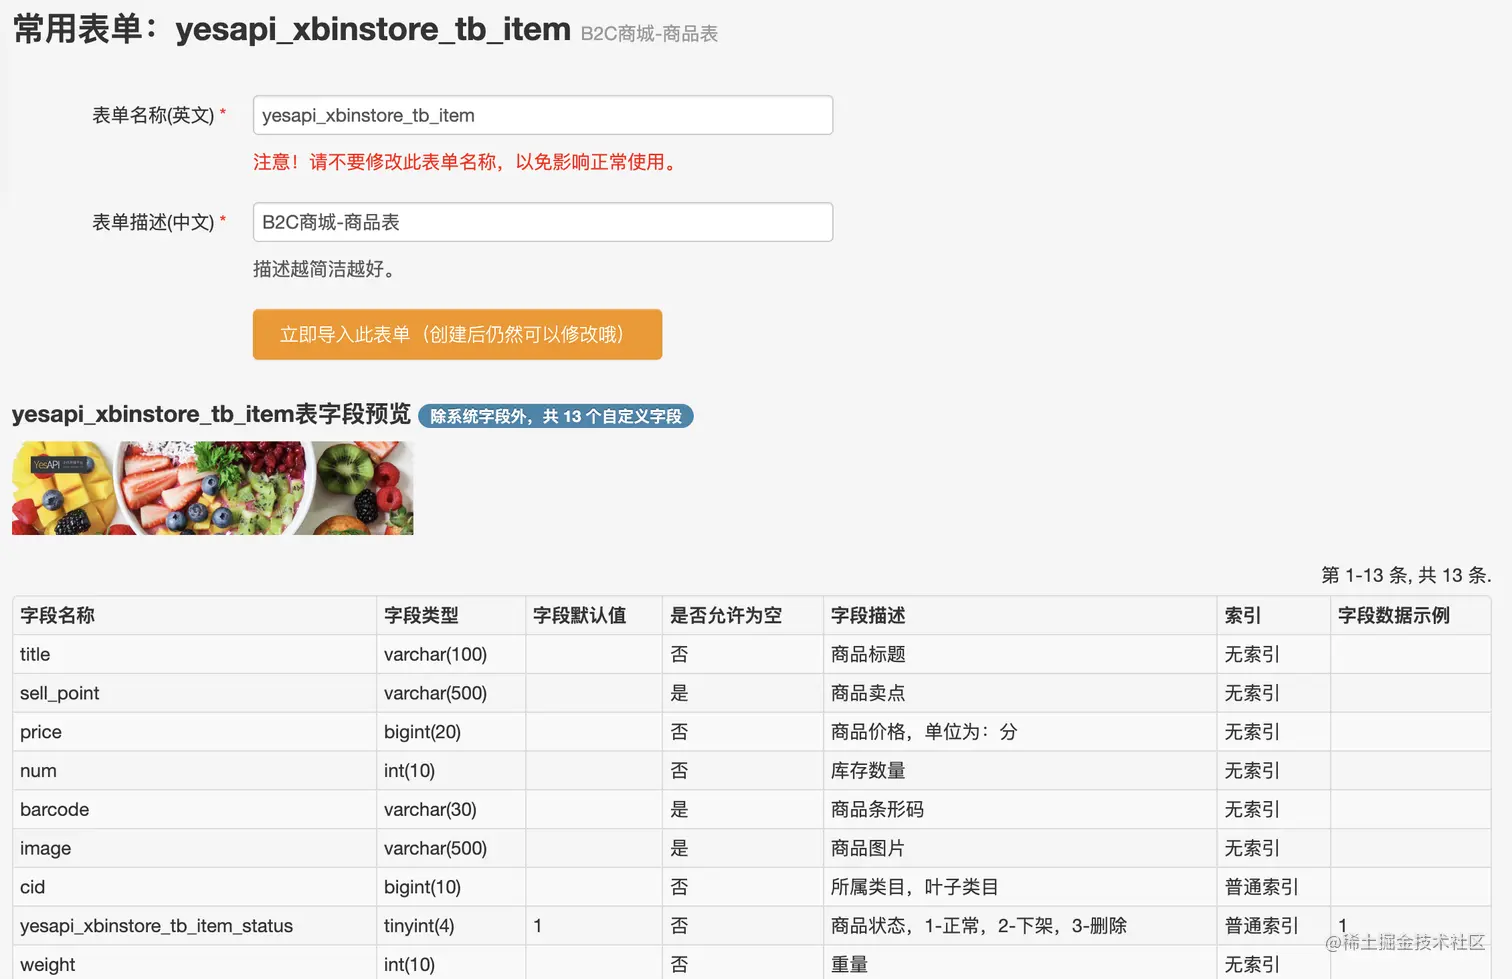Click the default value 1 in status row
The image size is (1512, 979).
pyautogui.click(x=594, y=926)
